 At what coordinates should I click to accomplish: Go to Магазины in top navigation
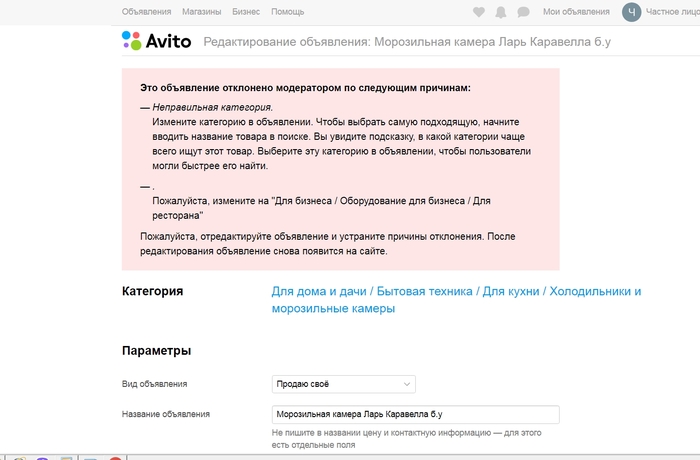pyautogui.click(x=202, y=12)
